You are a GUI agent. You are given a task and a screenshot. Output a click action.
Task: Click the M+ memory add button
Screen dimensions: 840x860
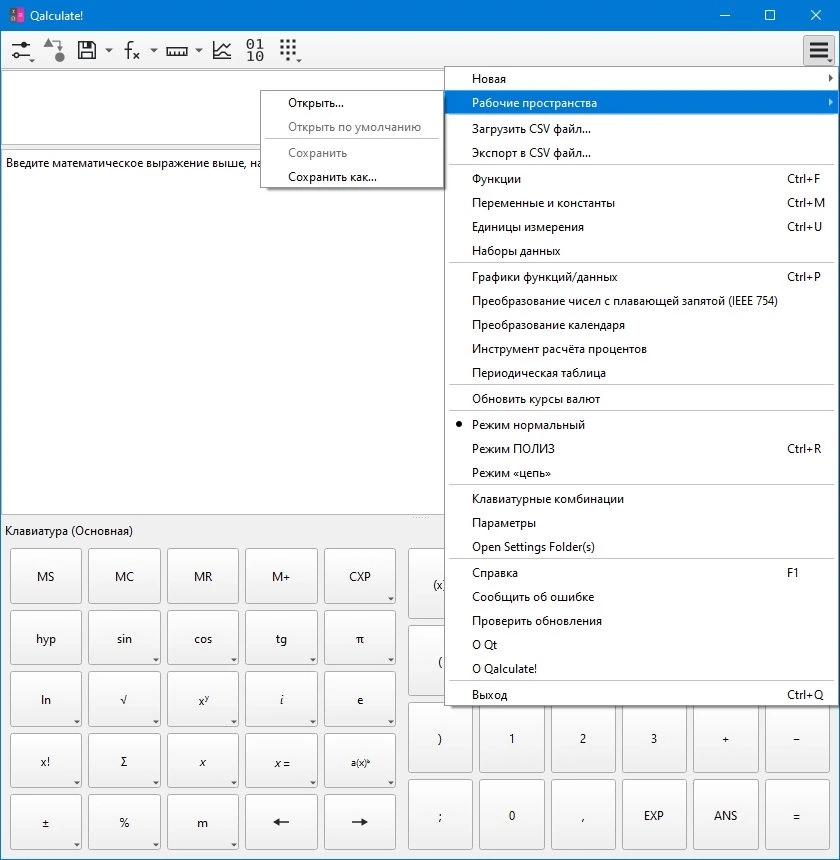pyautogui.click(x=281, y=576)
